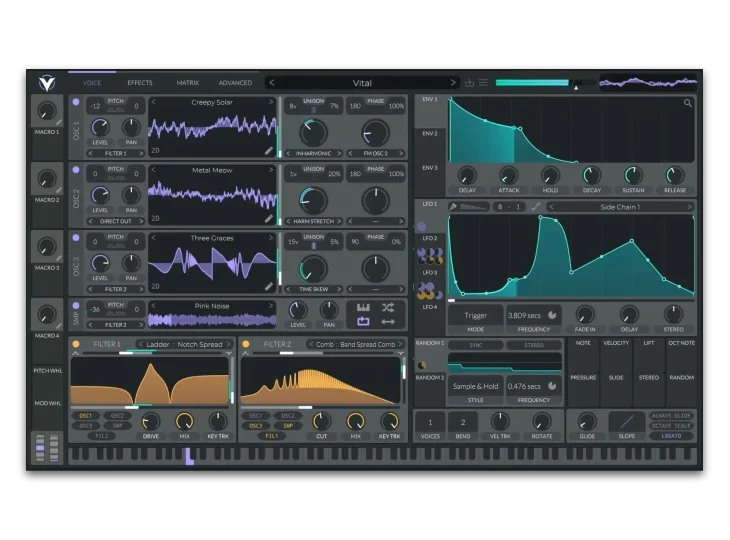The width and height of the screenshot is (730, 540).
Task: Click the pencil edit icon on Creepy Solar wavetable
Action: point(268,150)
